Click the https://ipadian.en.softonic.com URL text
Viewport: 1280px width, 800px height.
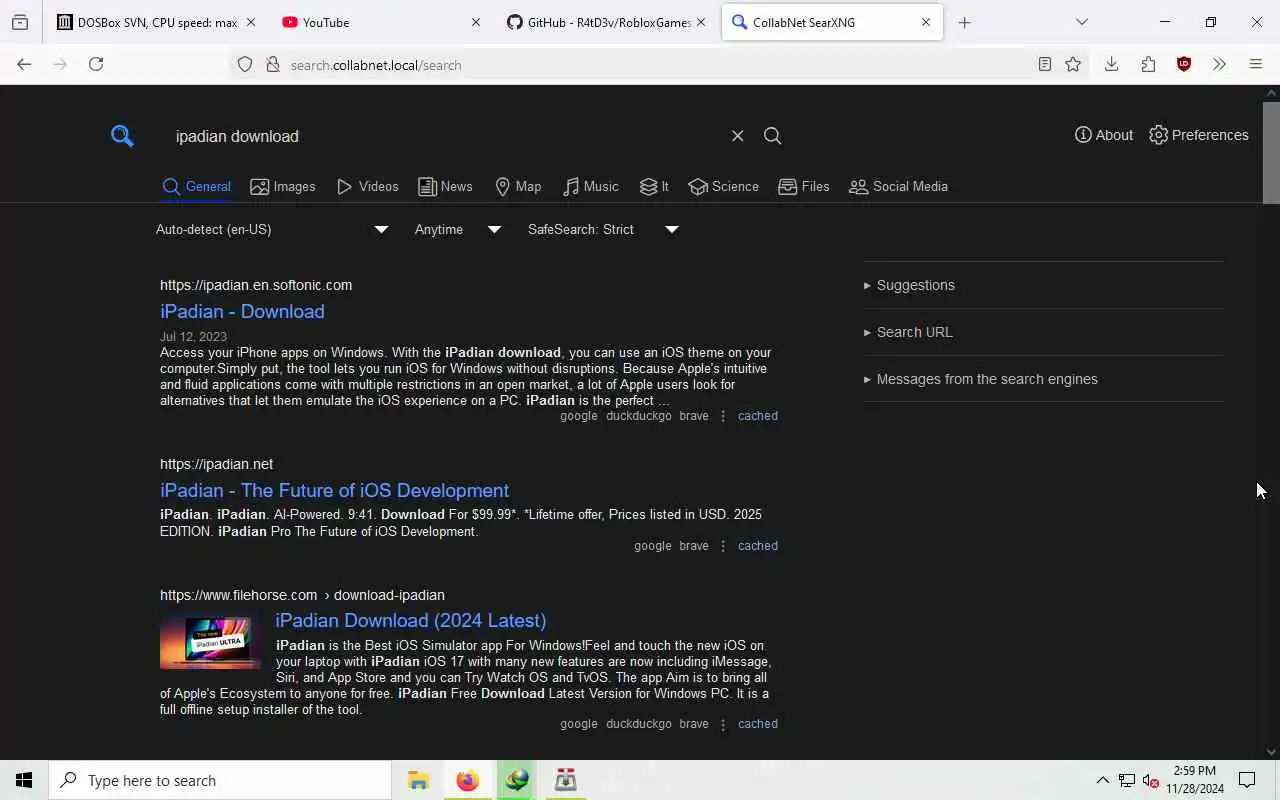point(256,285)
